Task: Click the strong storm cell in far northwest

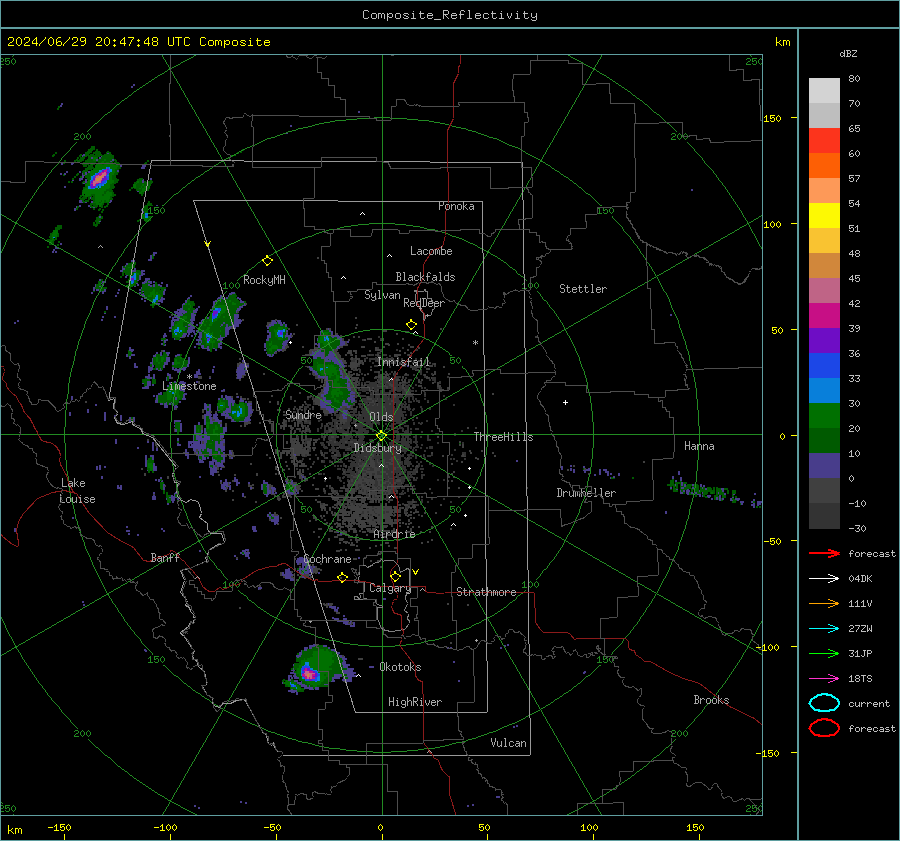Action: [99, 178]
